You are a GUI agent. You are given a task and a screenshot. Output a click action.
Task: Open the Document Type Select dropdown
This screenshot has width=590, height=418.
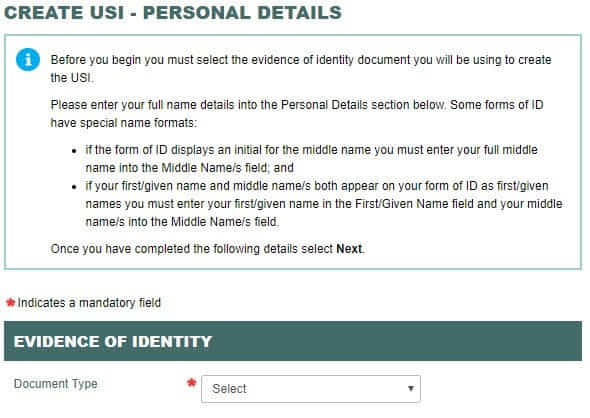[x=311, y=389]
